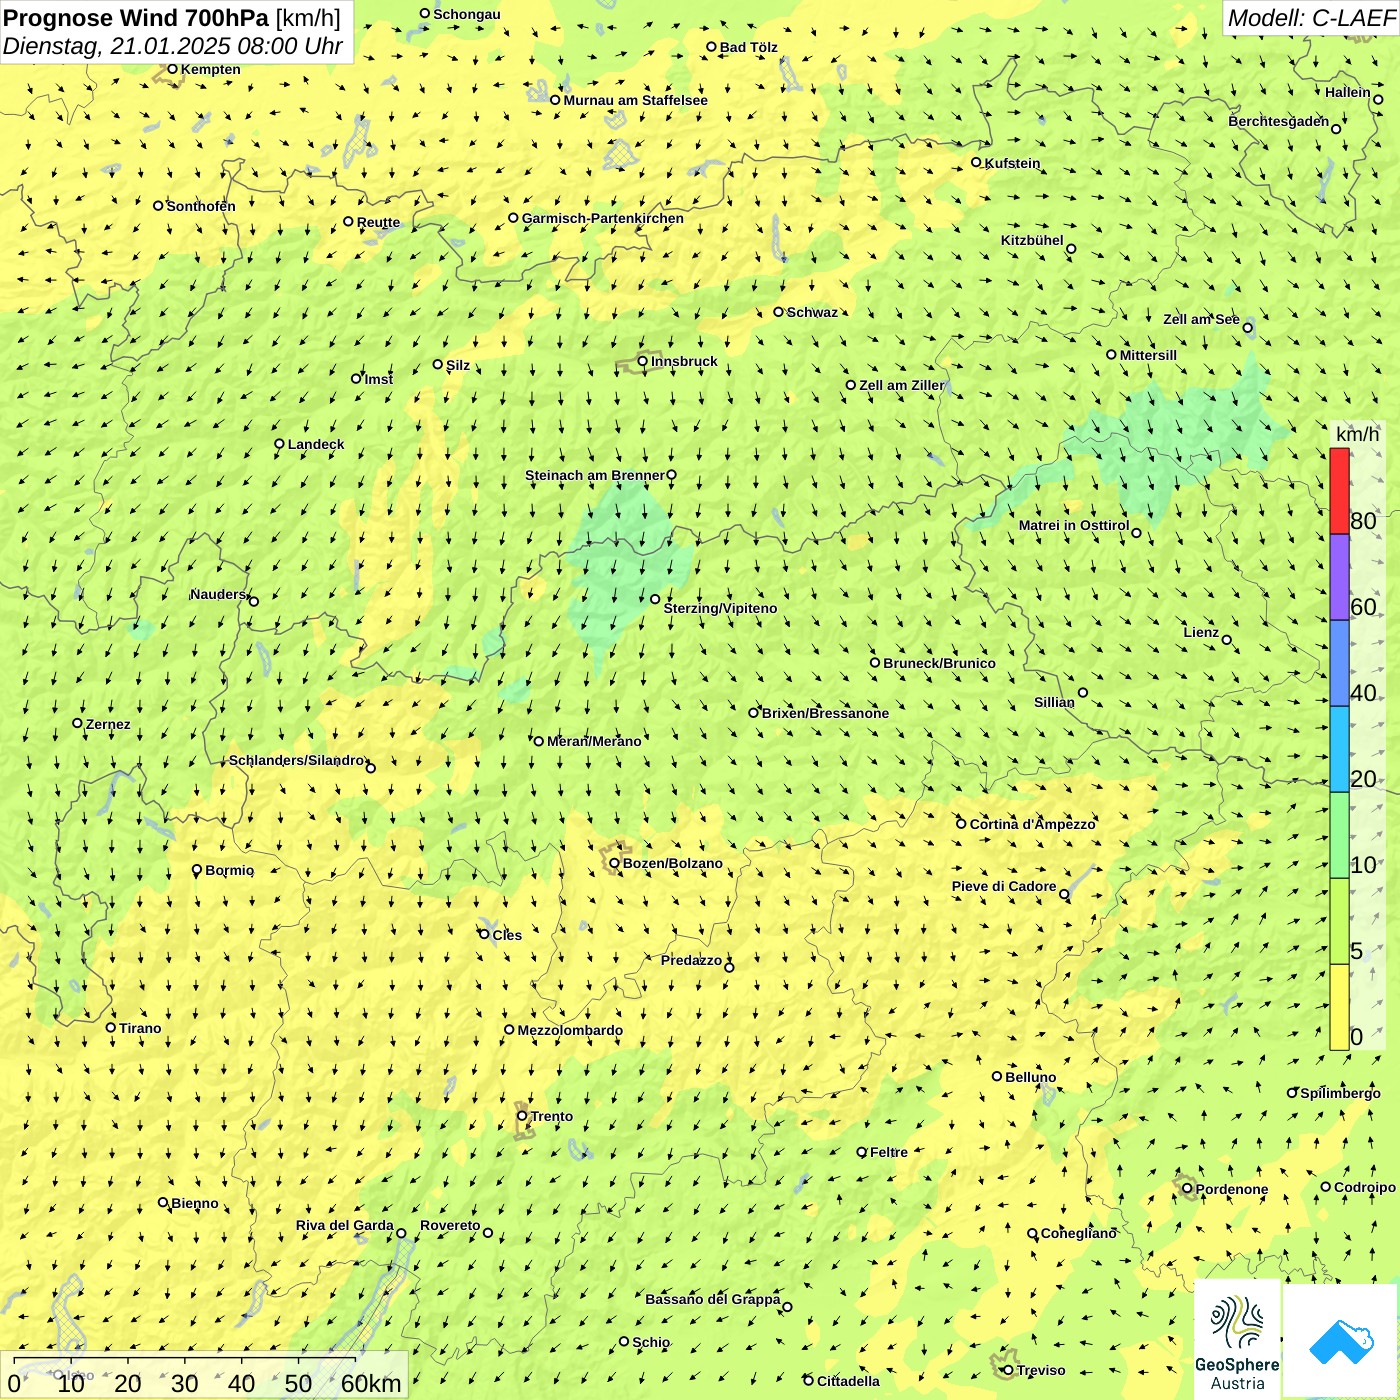Image resolution: width=1400 pixels, height=1400 pixels.
Task: Click the mint green legend color for 10-20 km/h
Action: 1339,835
